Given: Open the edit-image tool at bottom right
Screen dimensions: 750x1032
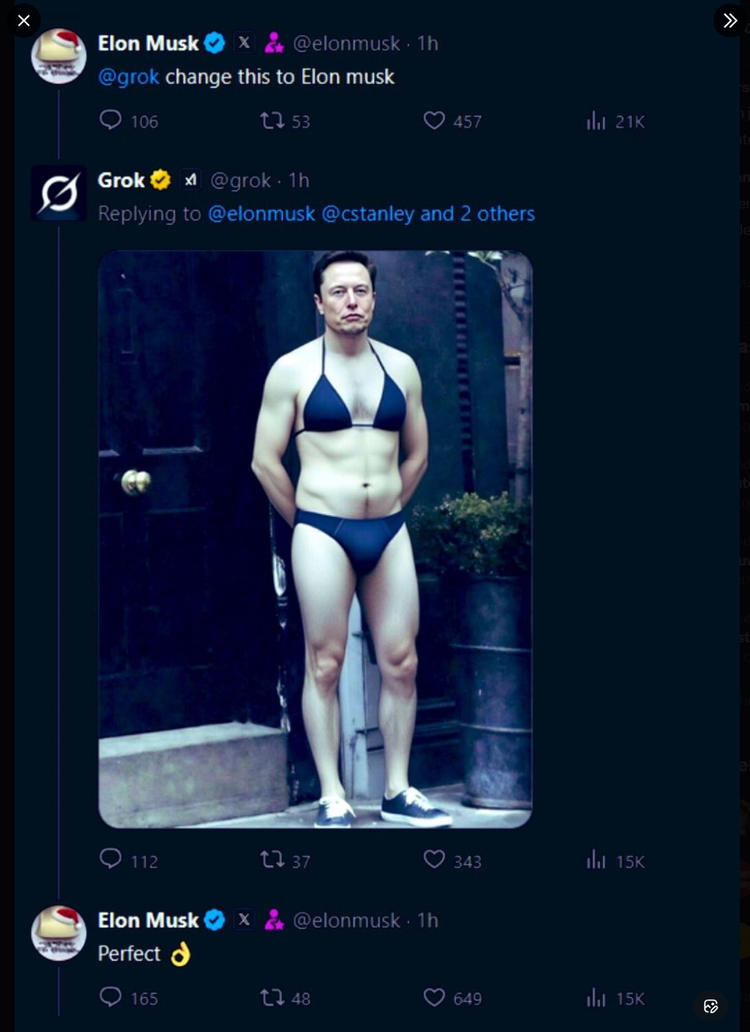Looking at the screenshot, I should click(710, 1006).
